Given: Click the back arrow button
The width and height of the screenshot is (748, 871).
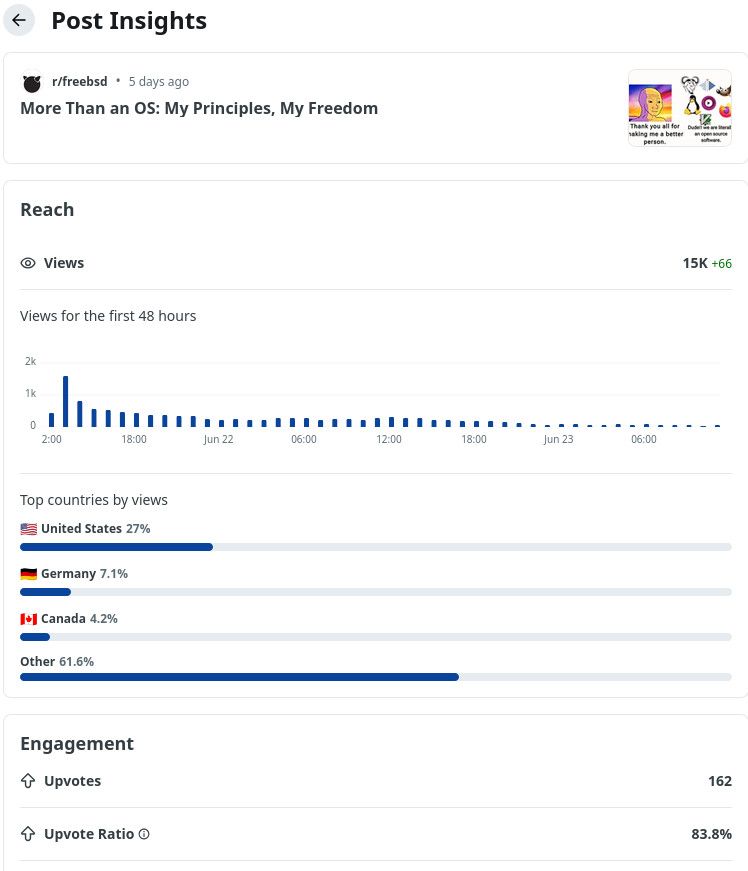Looking at the screenshot, I should pos(19,21).
